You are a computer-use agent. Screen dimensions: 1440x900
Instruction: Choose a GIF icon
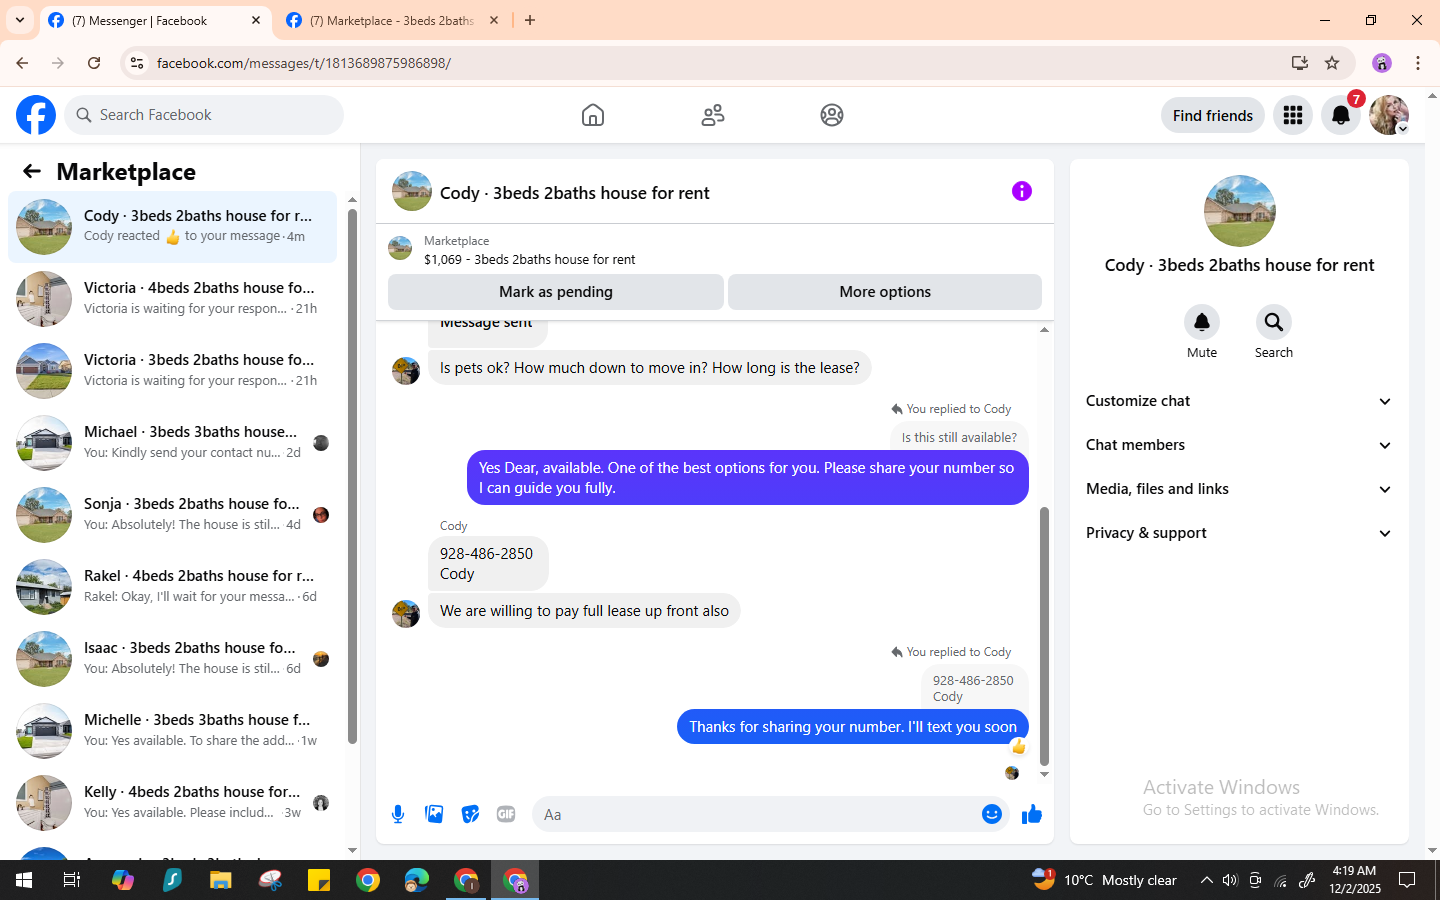coord(506,814)
